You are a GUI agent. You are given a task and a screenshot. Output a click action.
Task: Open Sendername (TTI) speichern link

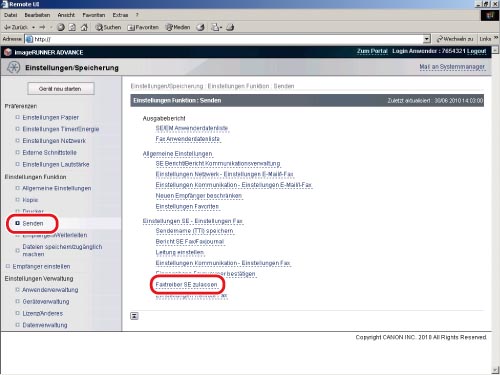[x=194, y=231]
